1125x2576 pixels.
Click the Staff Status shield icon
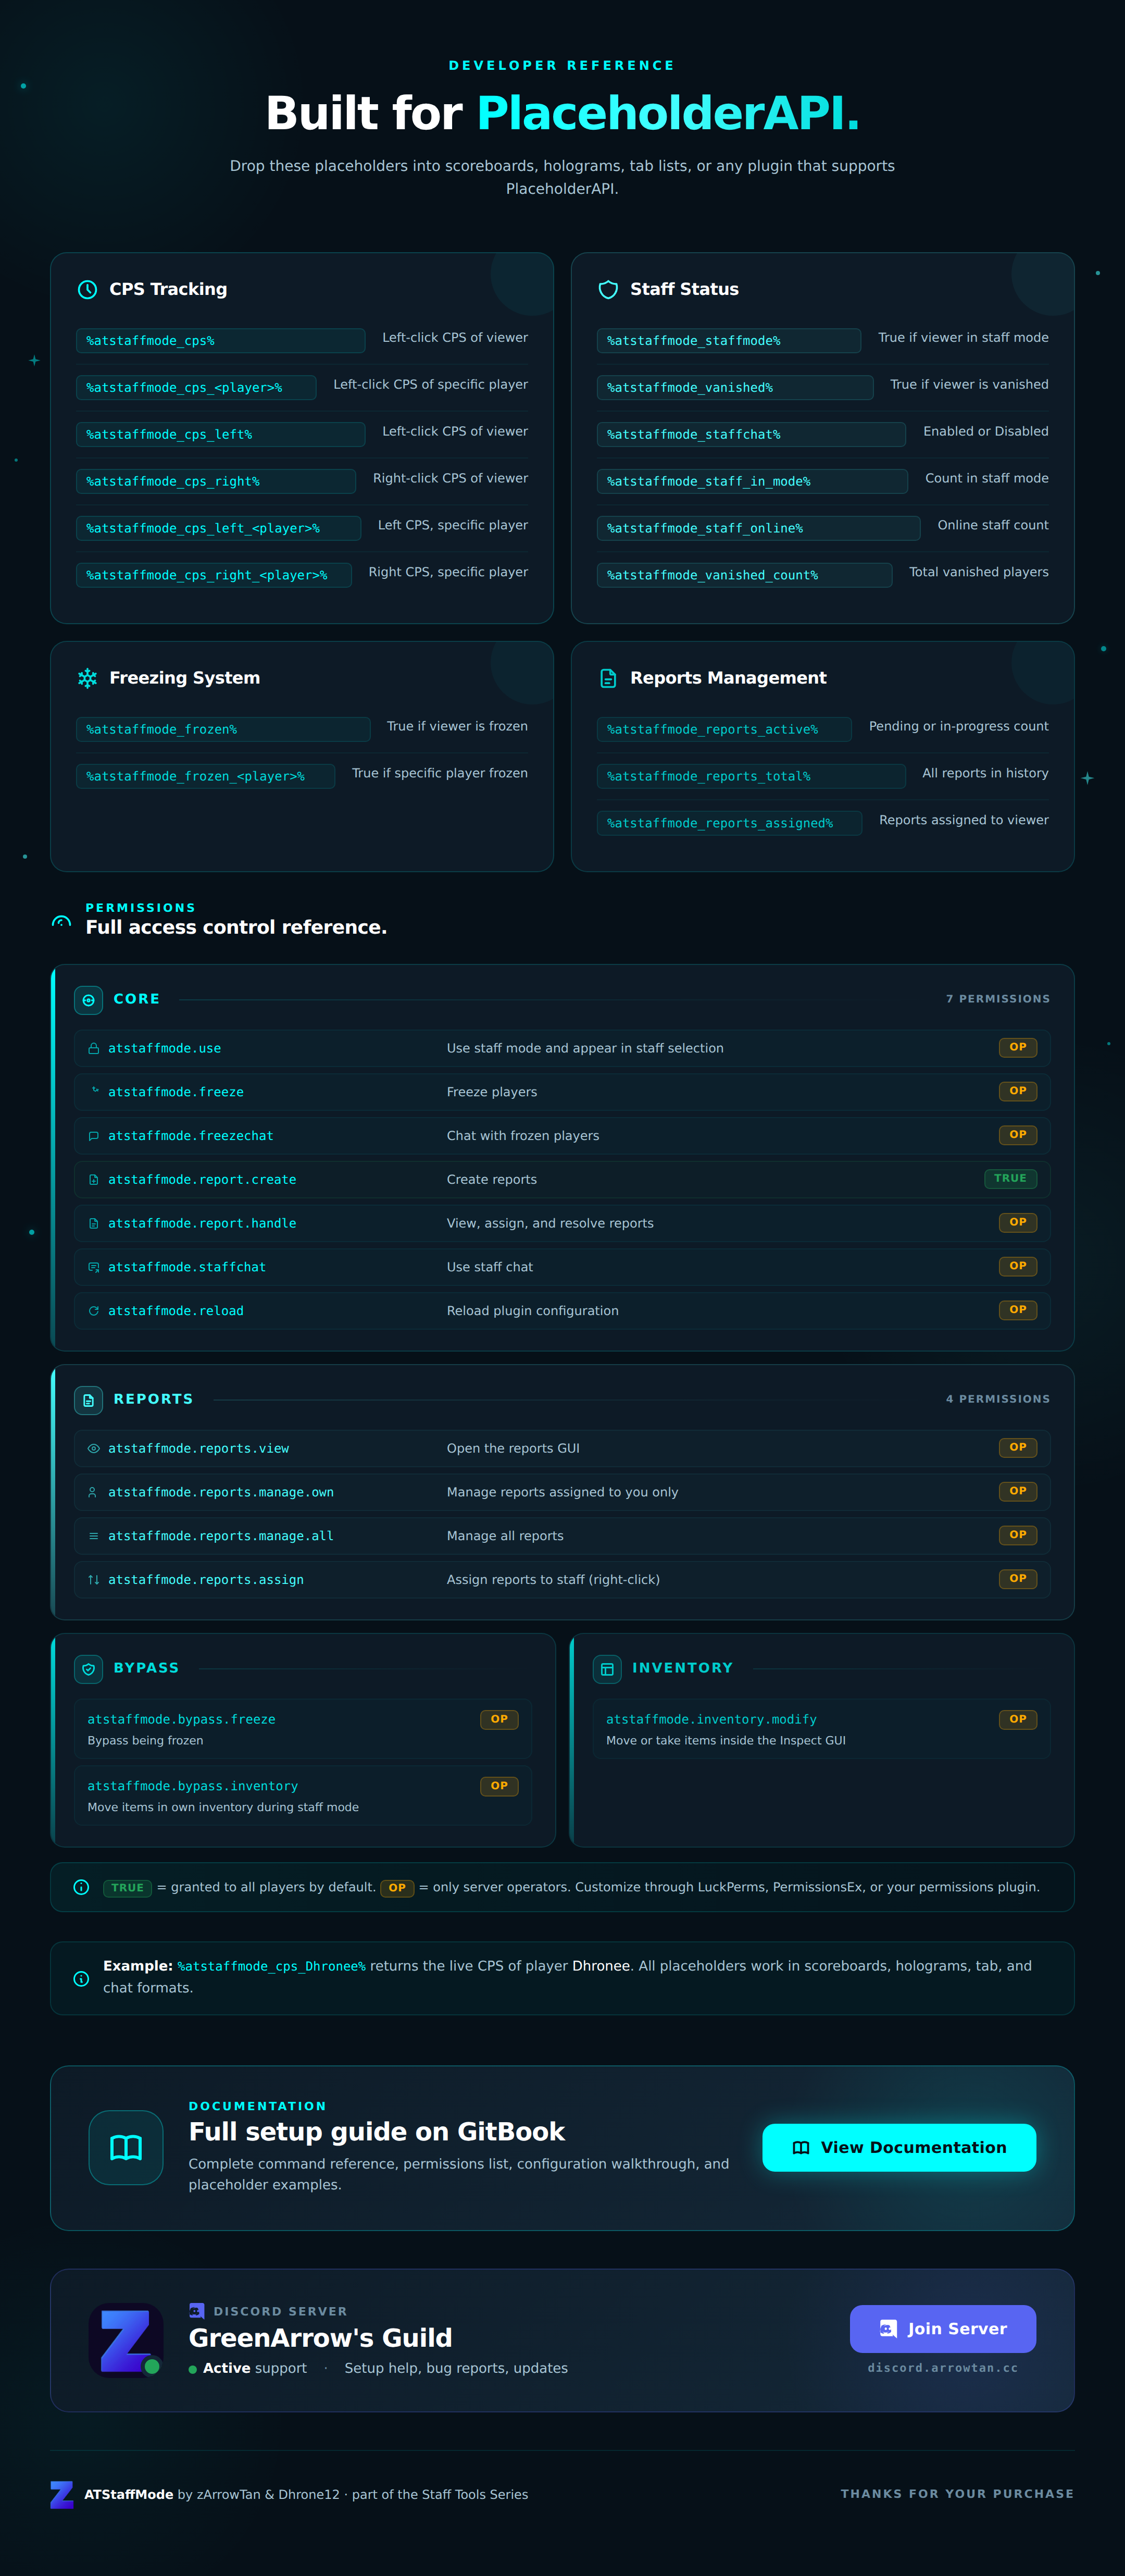click(608, 290)
